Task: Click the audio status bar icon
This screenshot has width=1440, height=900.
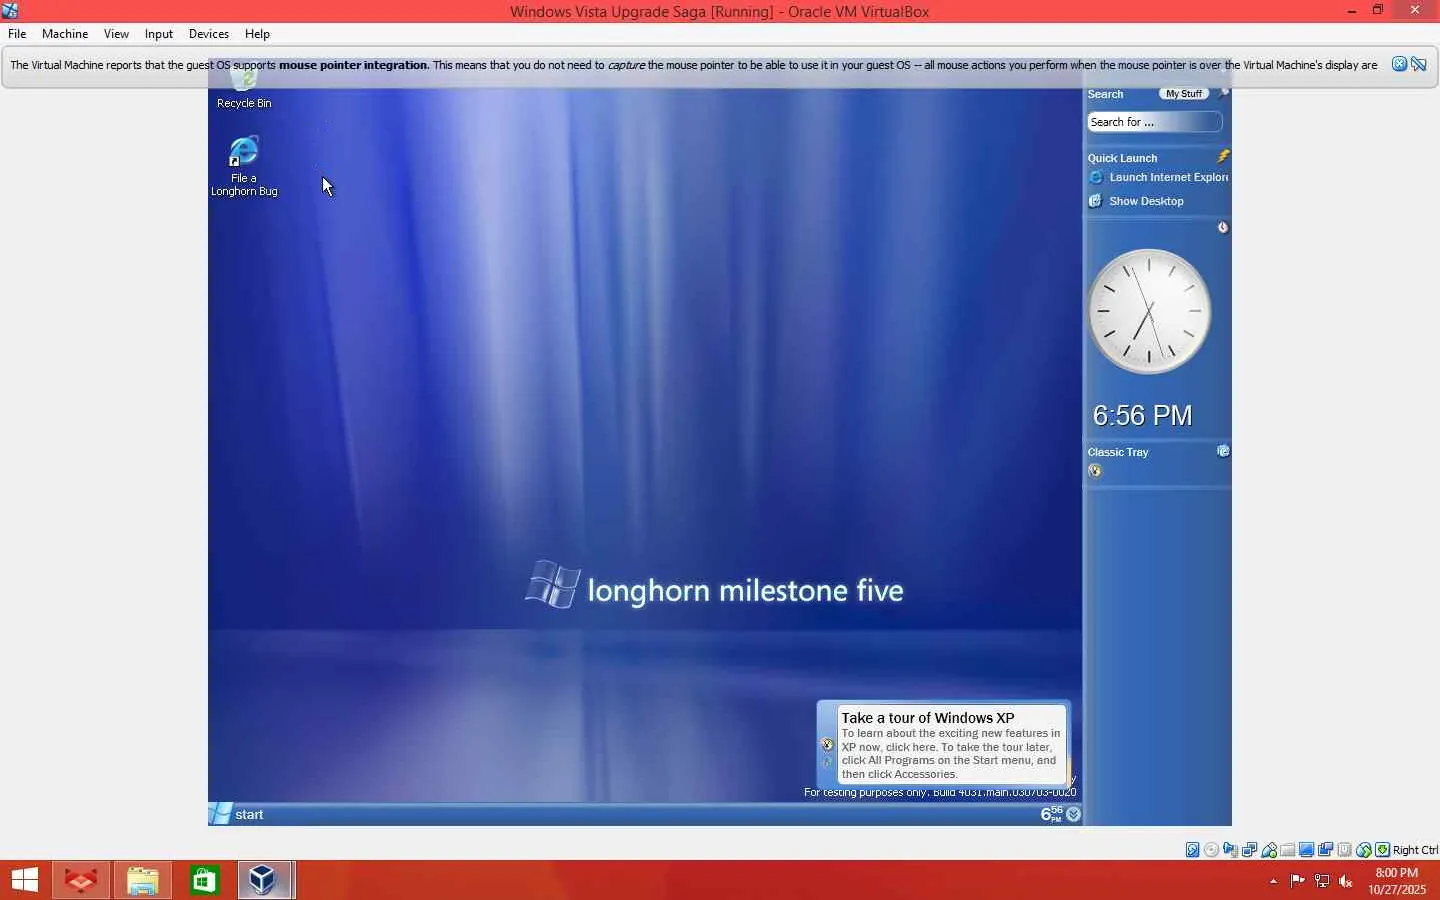Action: tap(1231, 850)
